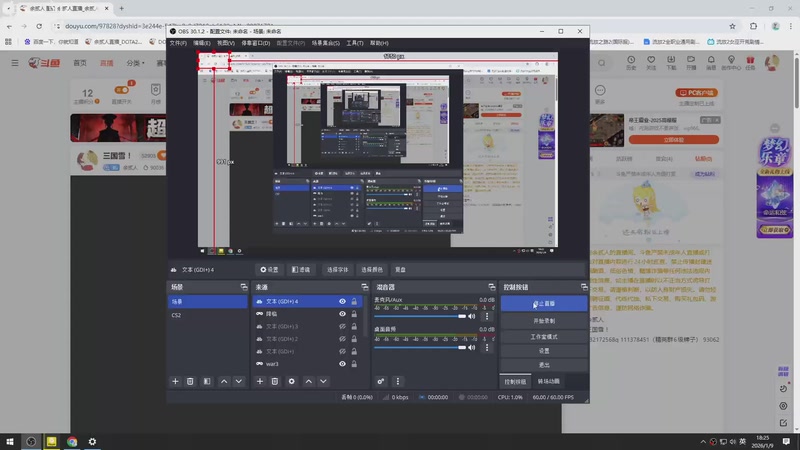Open the 停靠窗口(D) menu in OBS

tap(256, 43)
